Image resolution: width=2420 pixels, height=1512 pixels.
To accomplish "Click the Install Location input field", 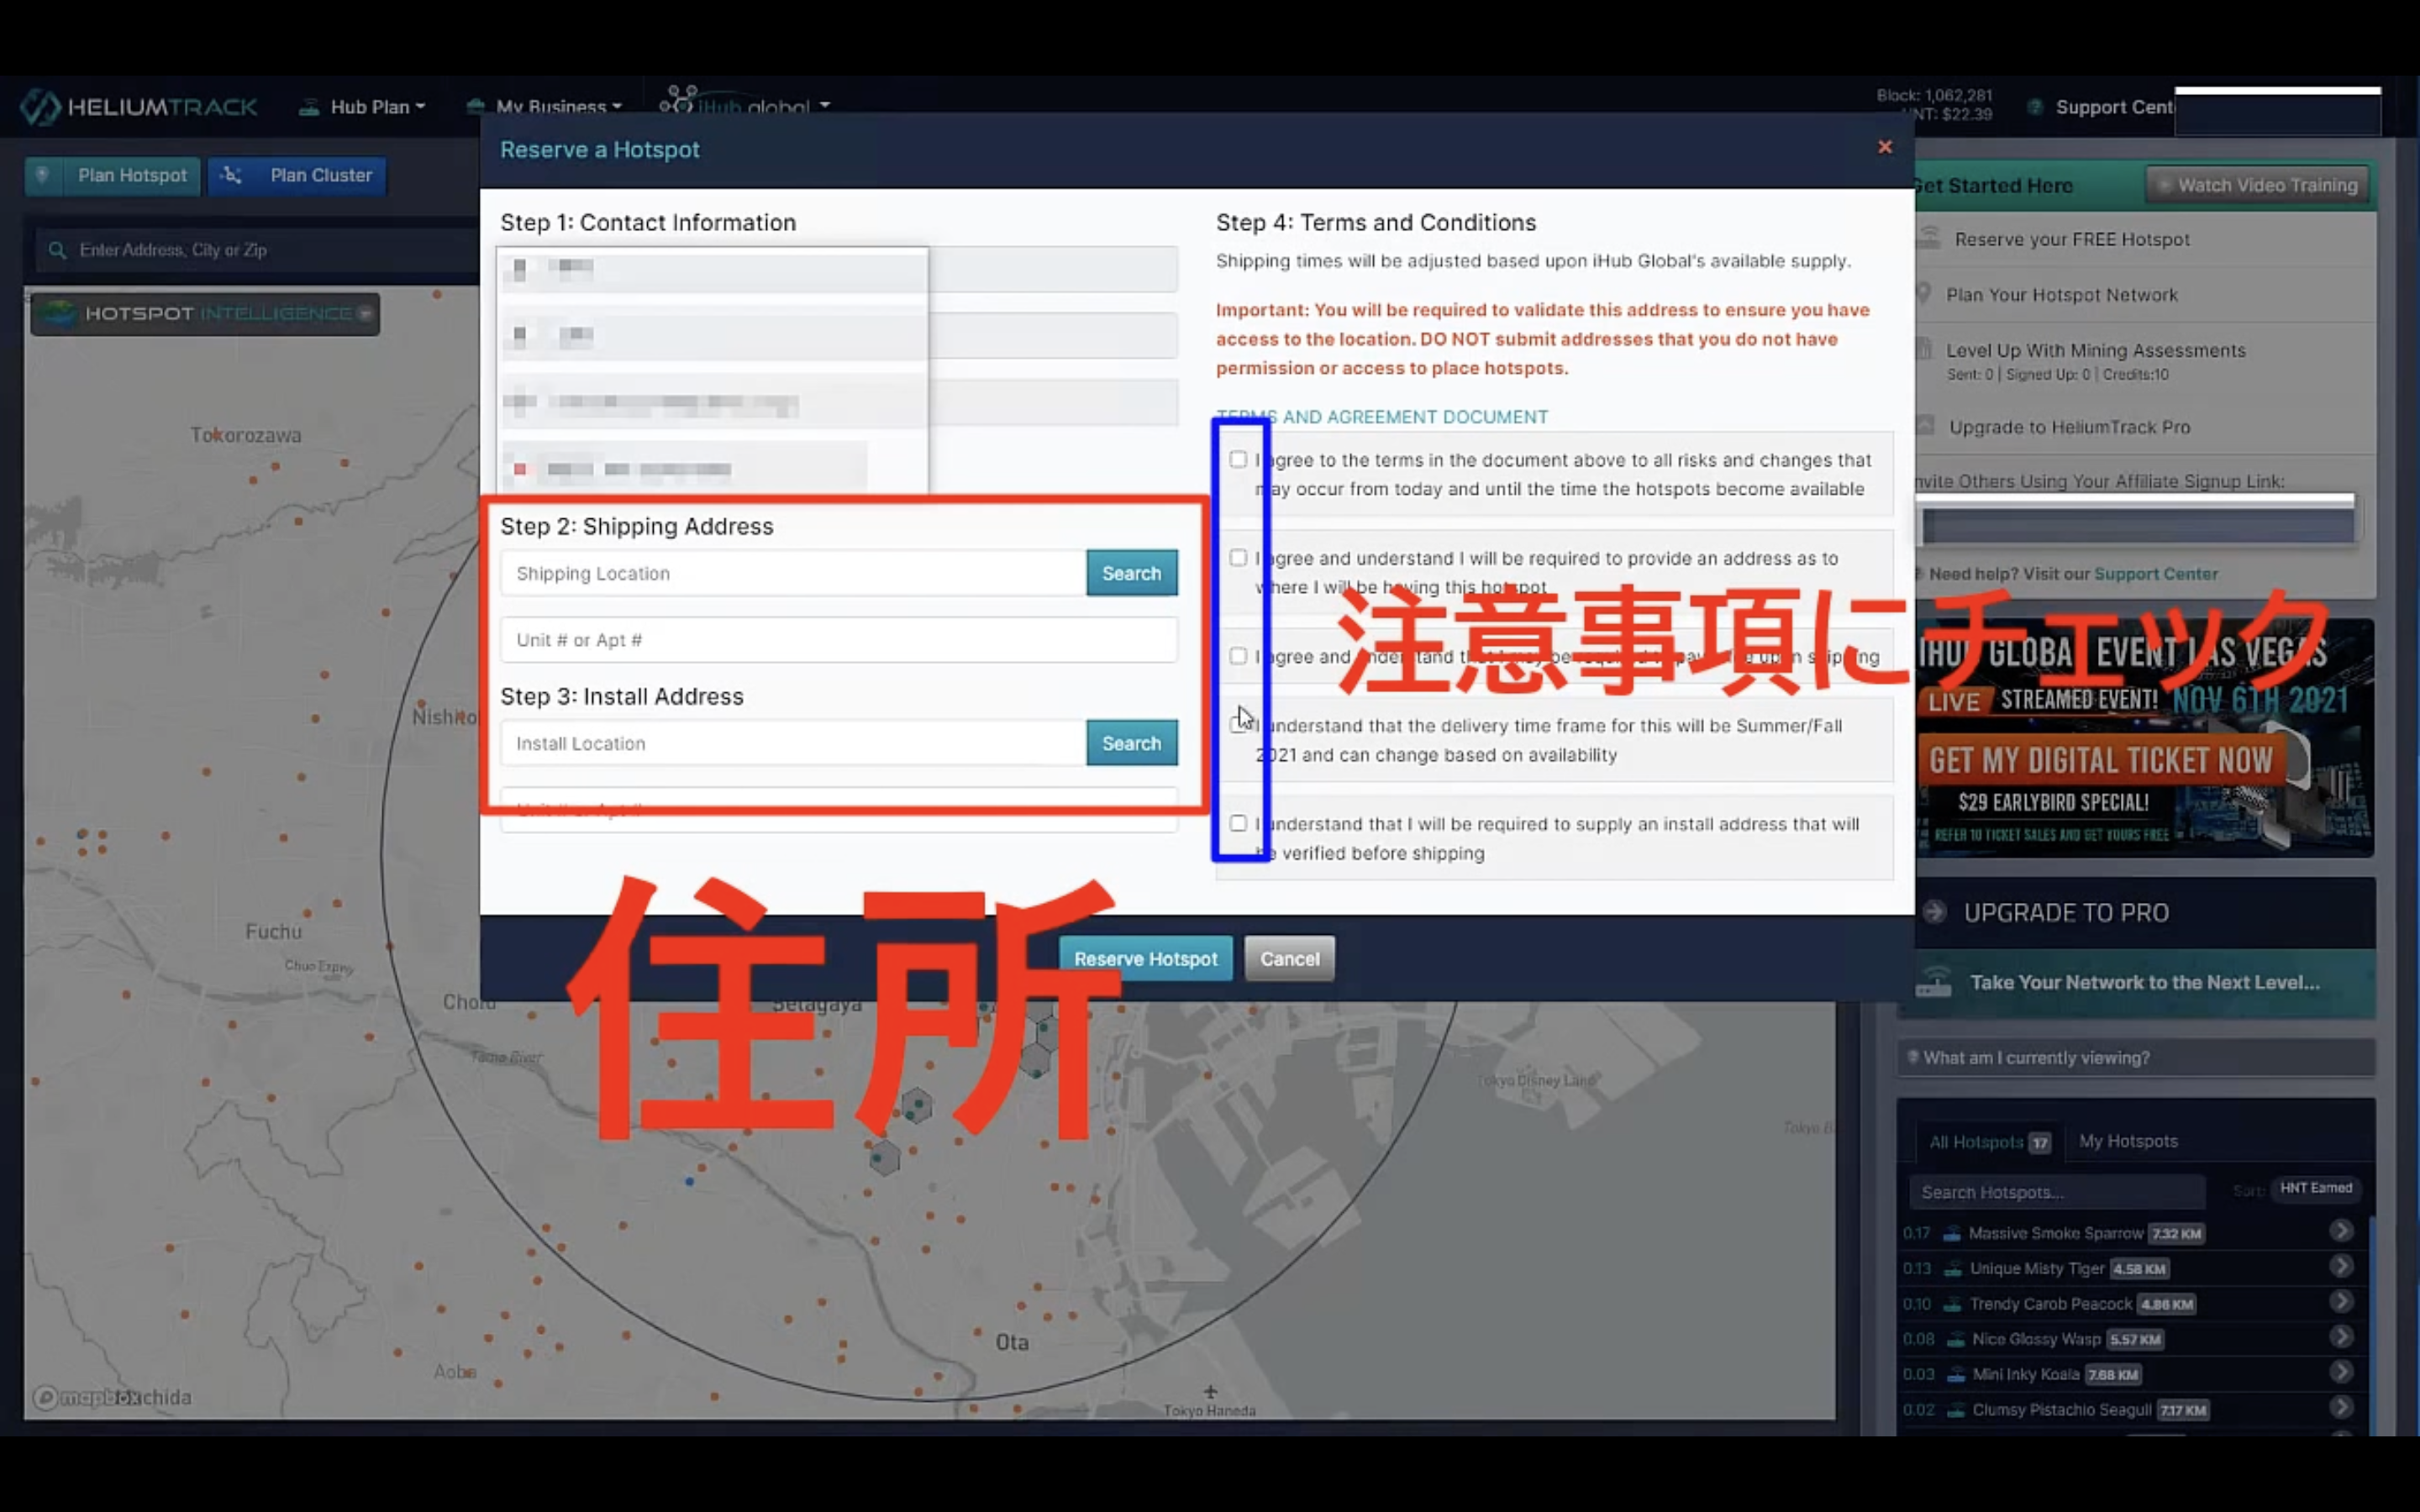I will pyautogui.click(x=793, y=743).
